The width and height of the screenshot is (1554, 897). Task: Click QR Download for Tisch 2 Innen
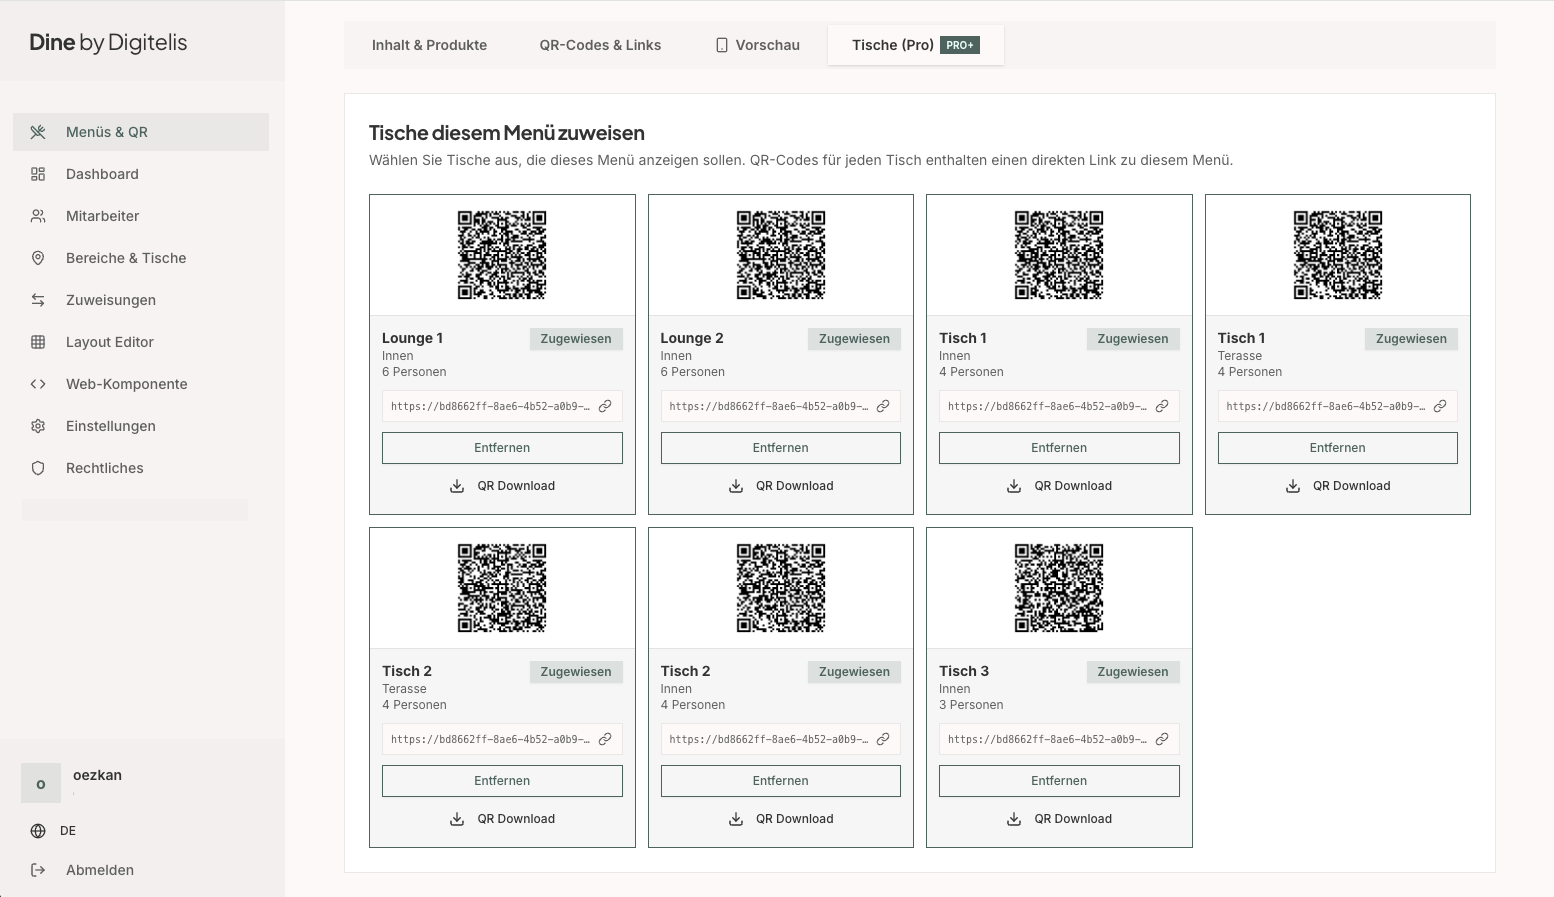(x=781, y=819)
